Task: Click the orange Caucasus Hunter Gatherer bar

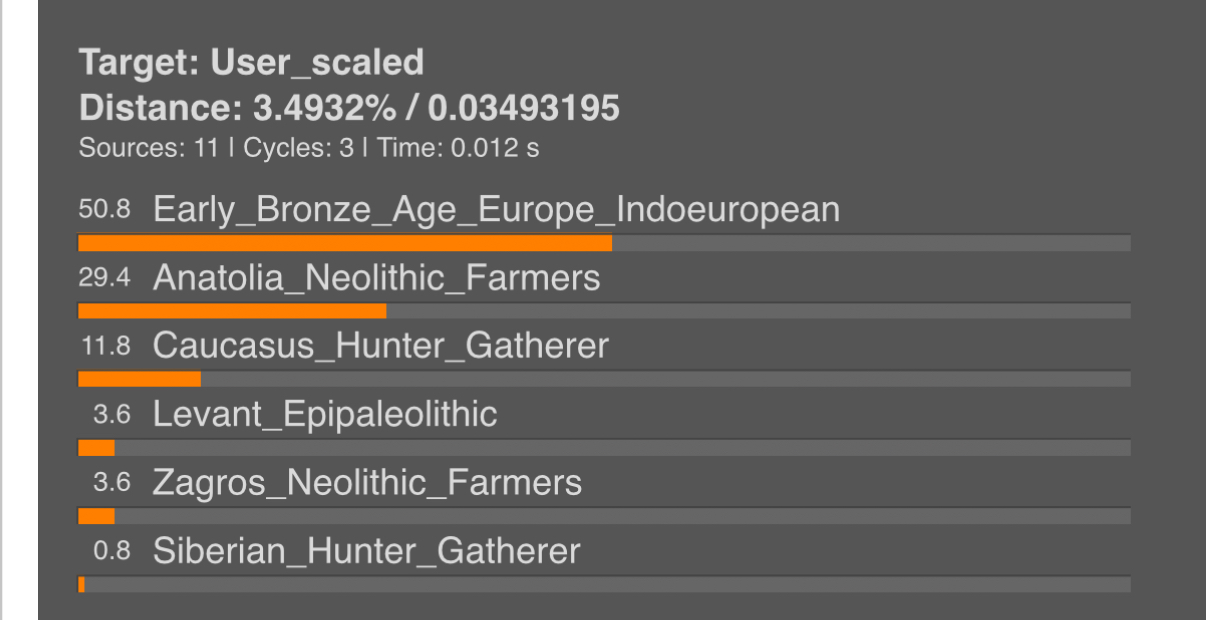Action: (x=139, y=379)
